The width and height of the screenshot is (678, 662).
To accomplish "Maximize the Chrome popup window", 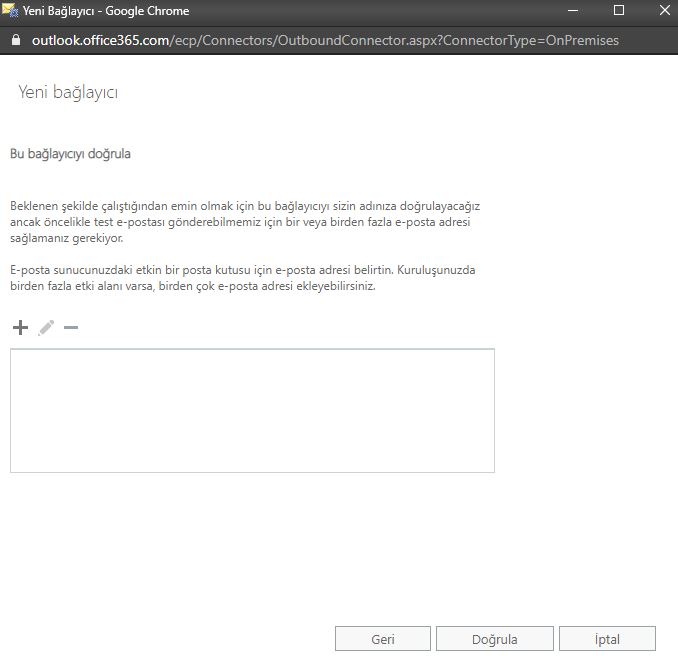I will click(619, 10).
